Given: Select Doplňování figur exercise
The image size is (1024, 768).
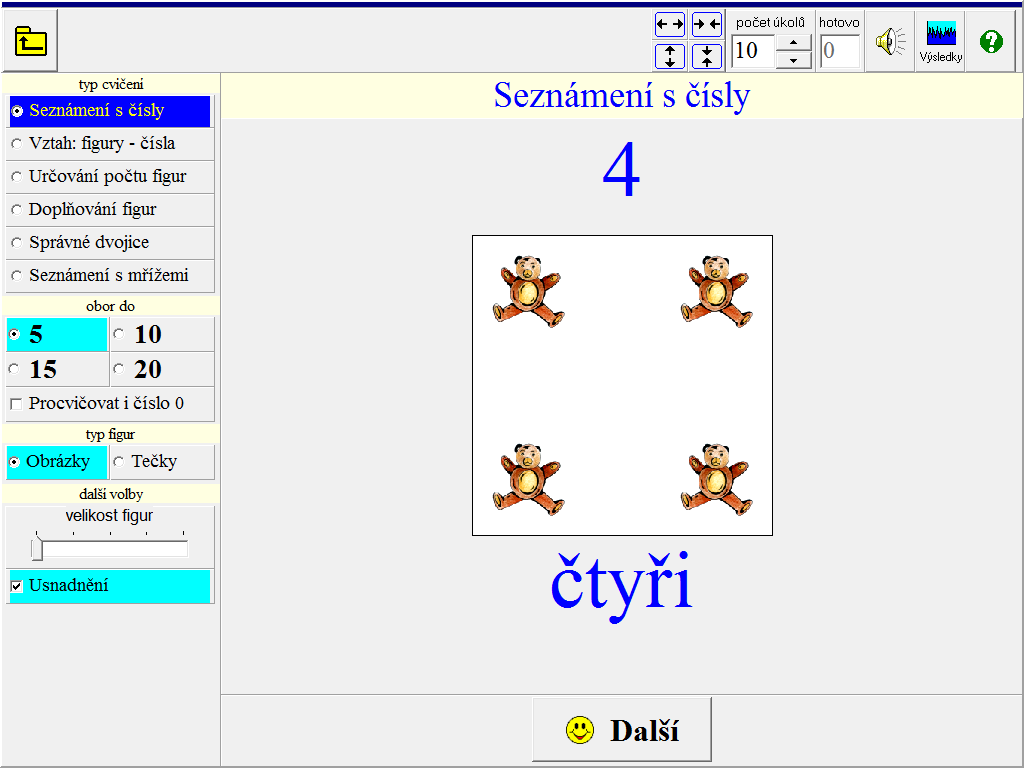Looking at the screenshot, I should point(110,210).
